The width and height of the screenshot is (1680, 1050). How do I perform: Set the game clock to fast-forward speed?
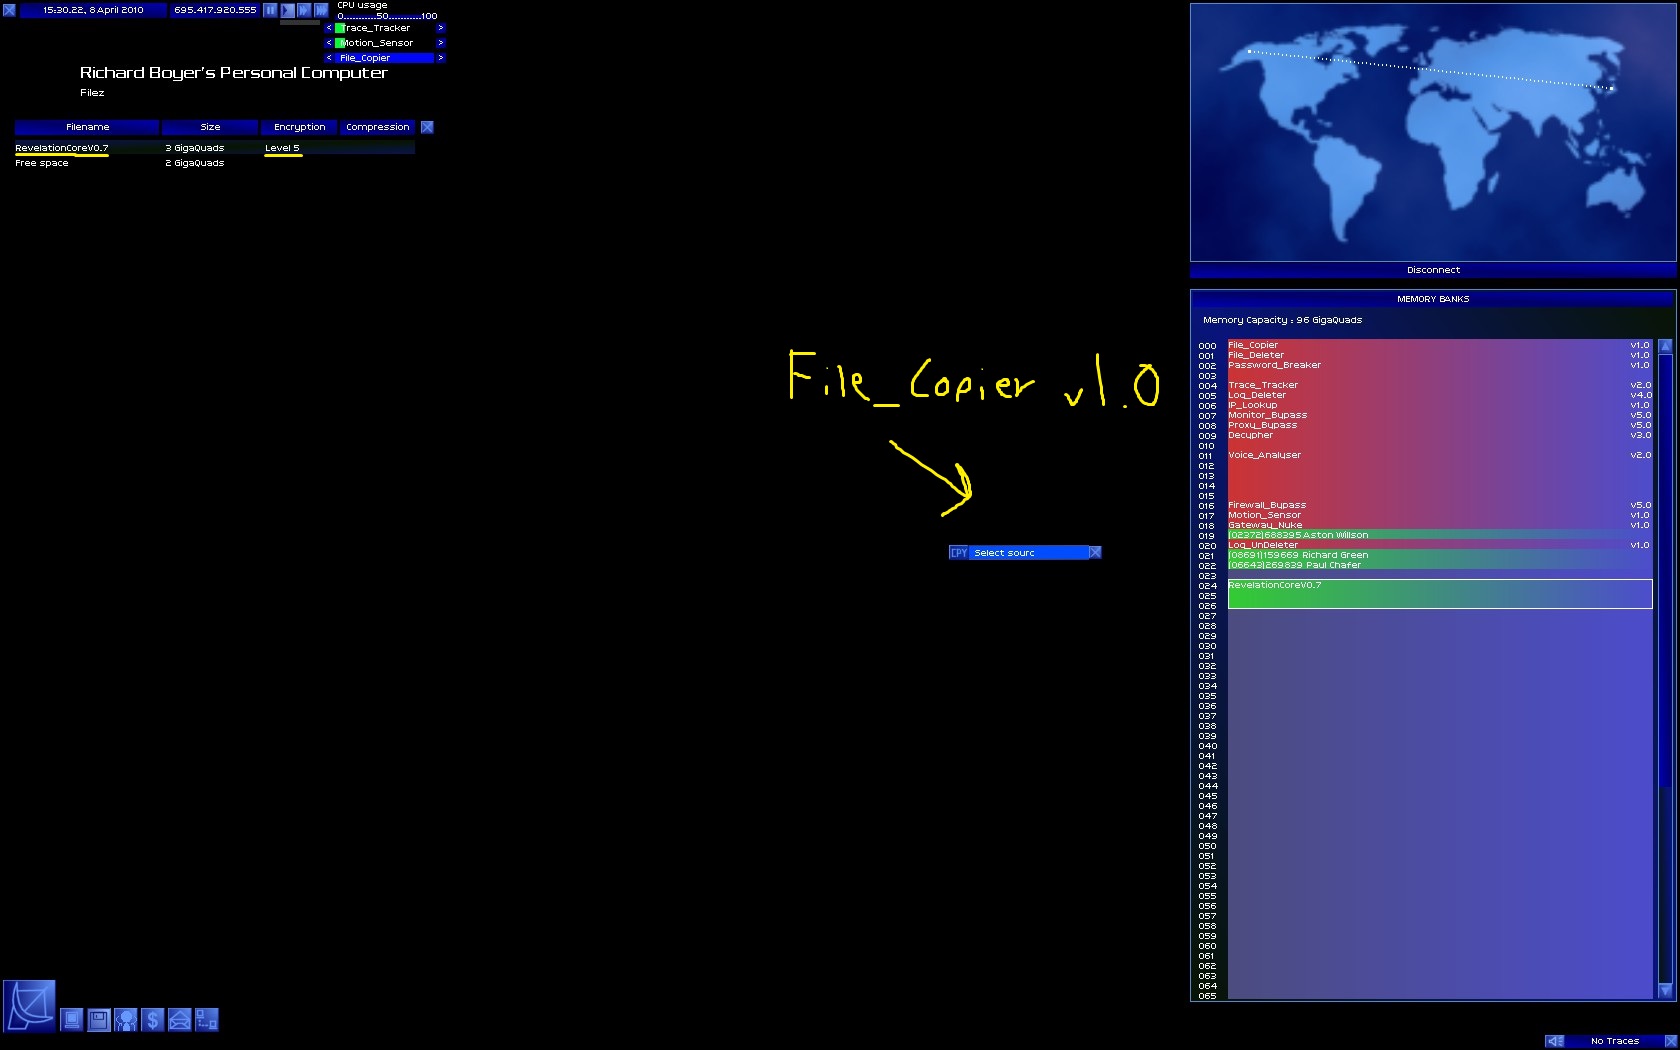click(x=304, y=10)
